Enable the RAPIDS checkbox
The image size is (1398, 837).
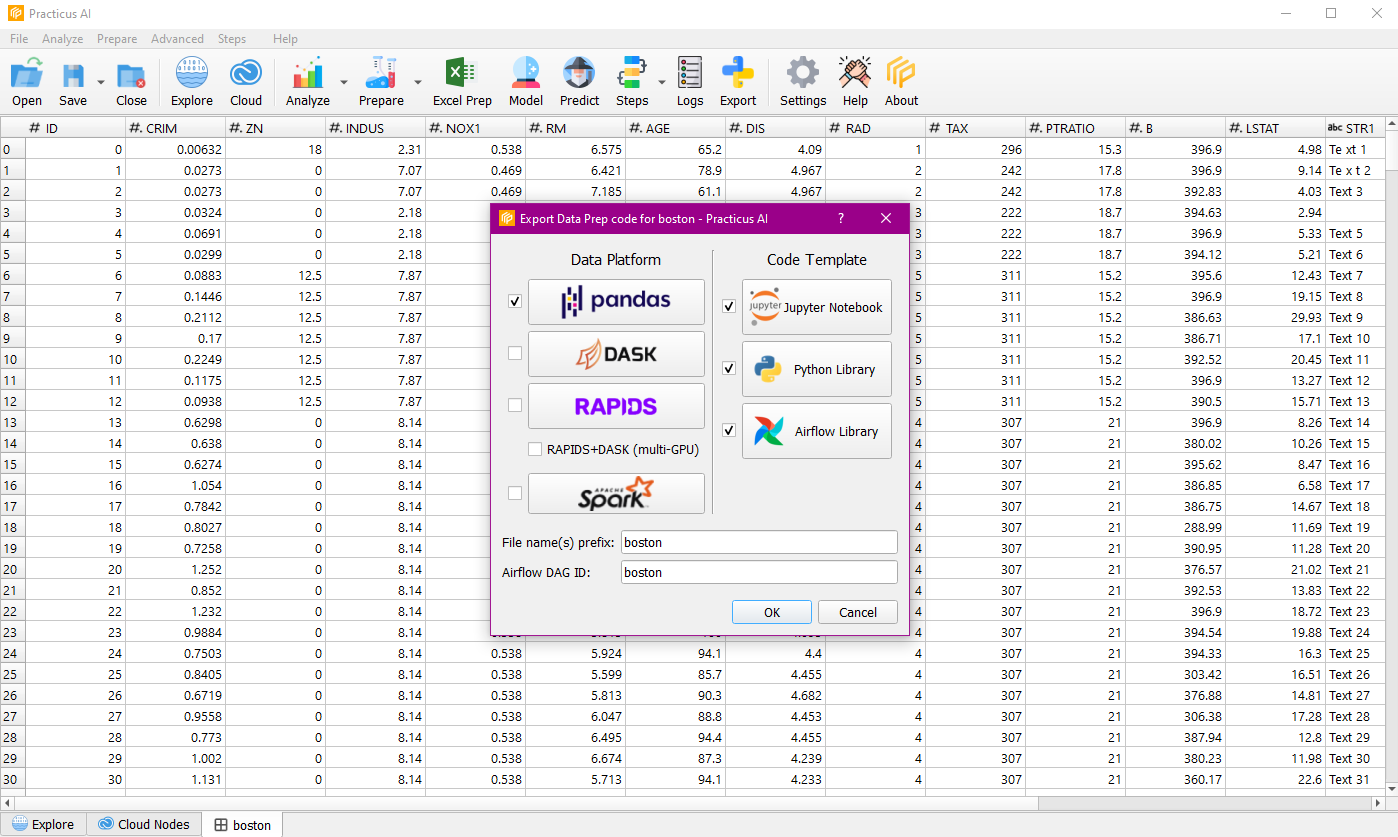515,405
